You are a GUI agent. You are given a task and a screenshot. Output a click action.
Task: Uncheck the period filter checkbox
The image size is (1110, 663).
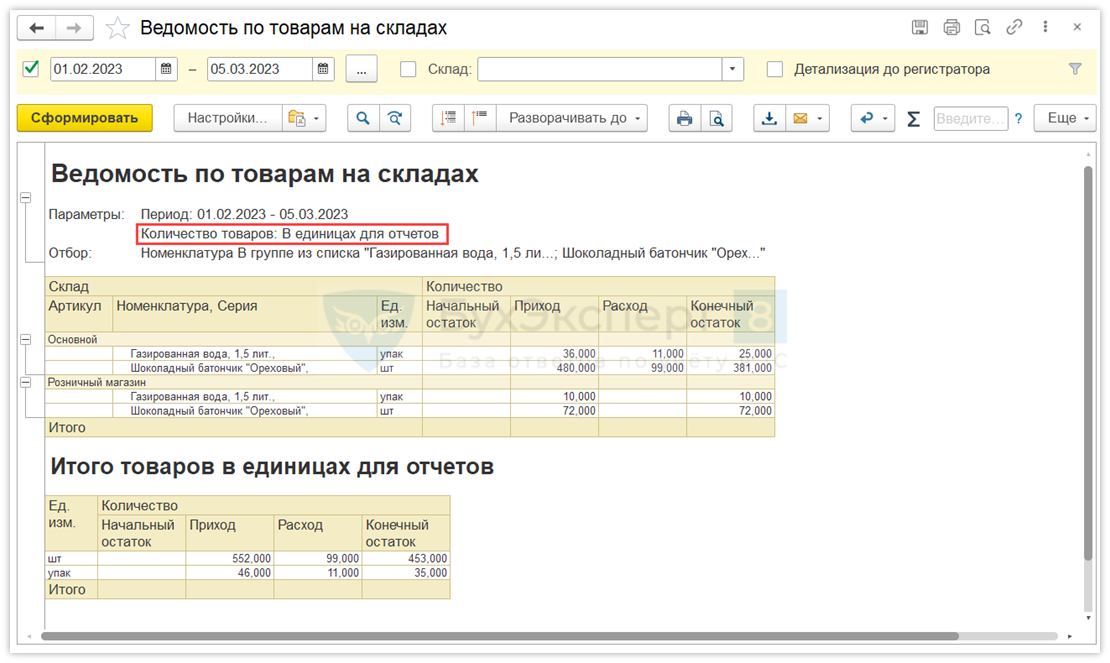(31, 69)
